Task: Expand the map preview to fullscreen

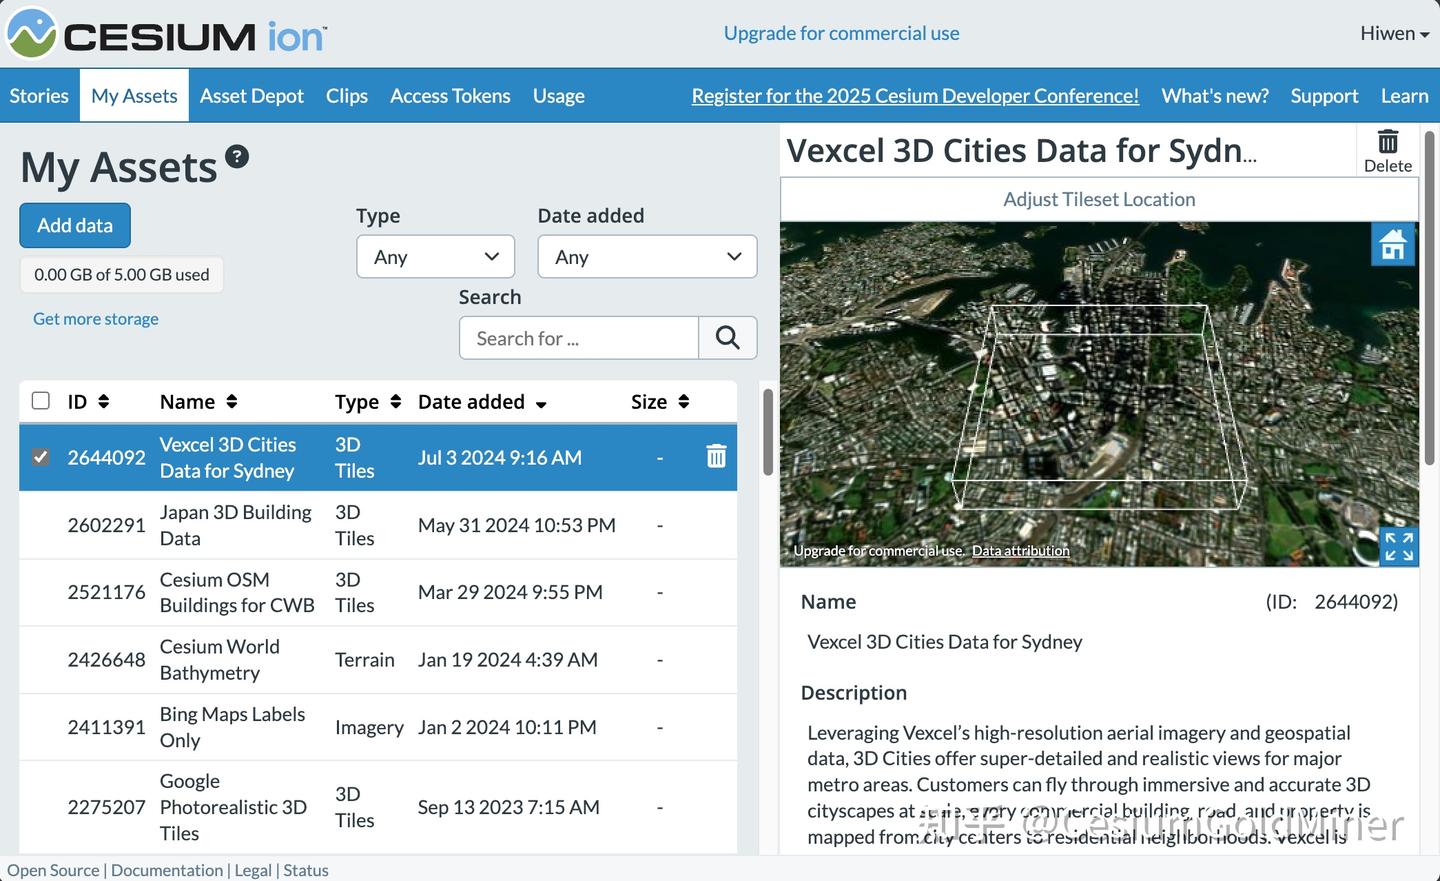Action: tap(1398, 546)
